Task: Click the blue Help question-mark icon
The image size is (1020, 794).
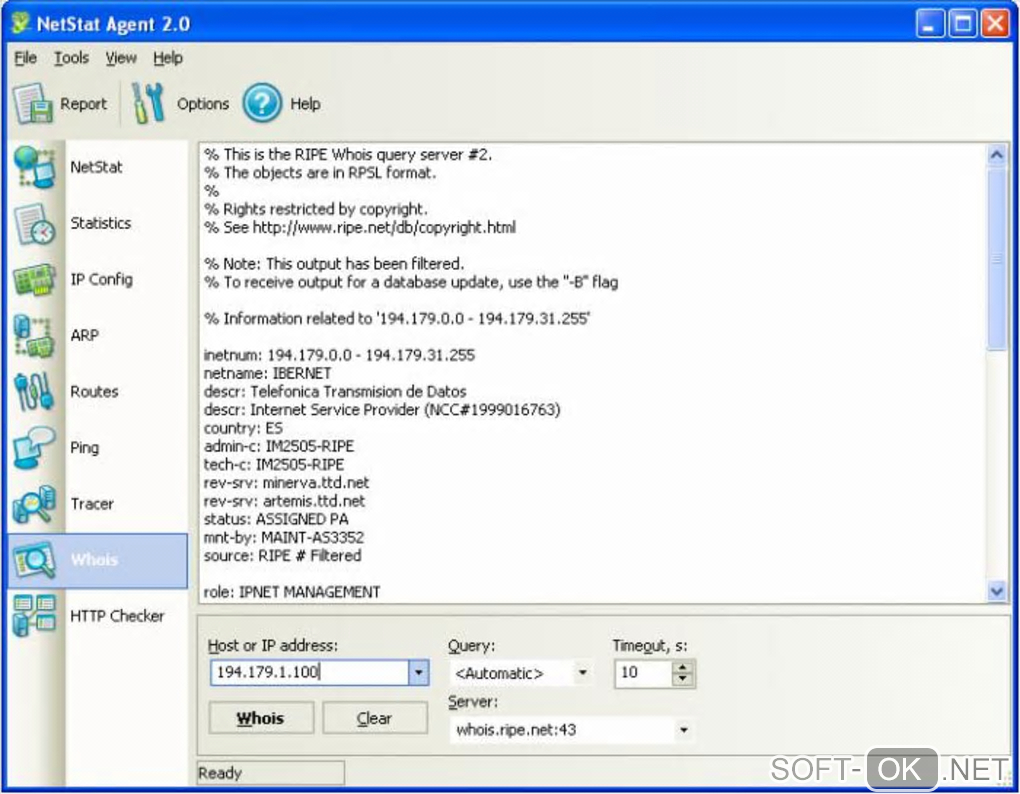Action: tap(262, 103)
